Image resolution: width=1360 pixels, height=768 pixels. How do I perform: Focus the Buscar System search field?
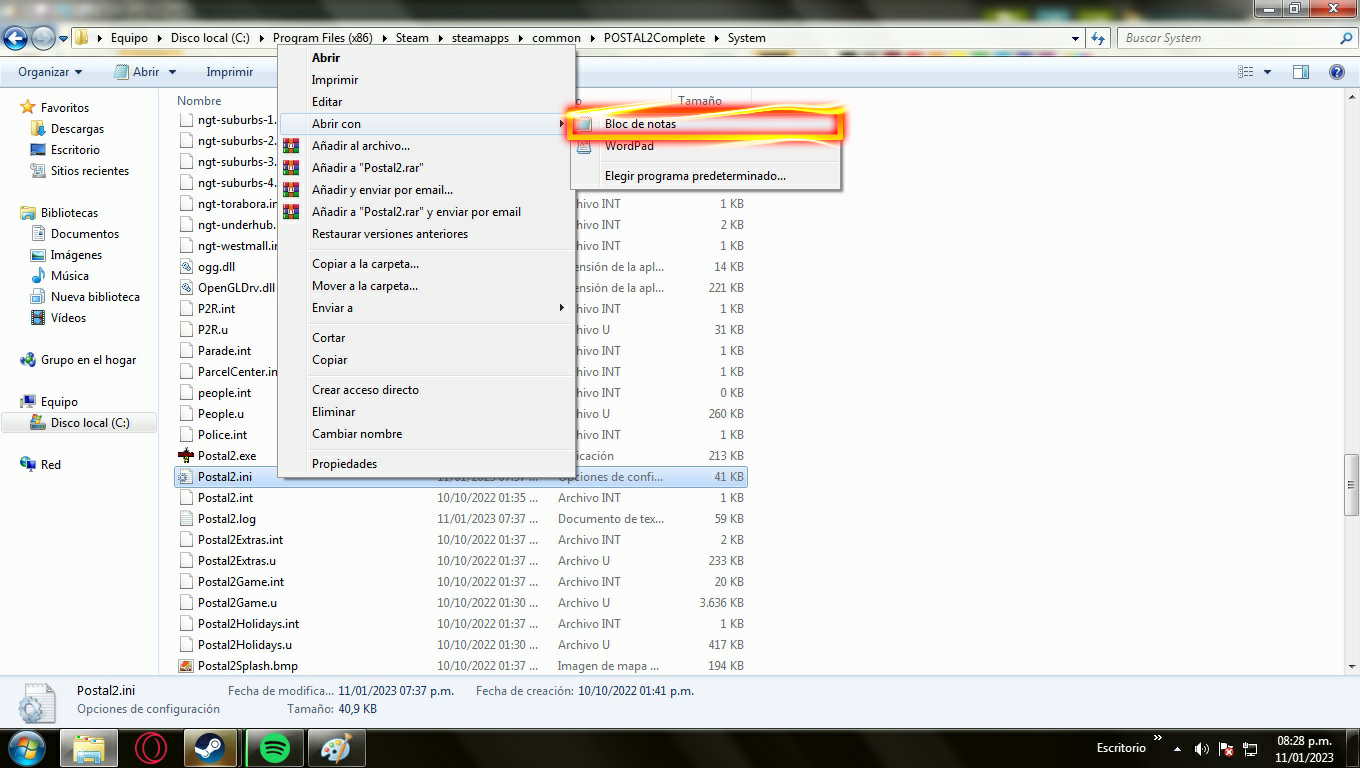tap(1228, 38)
